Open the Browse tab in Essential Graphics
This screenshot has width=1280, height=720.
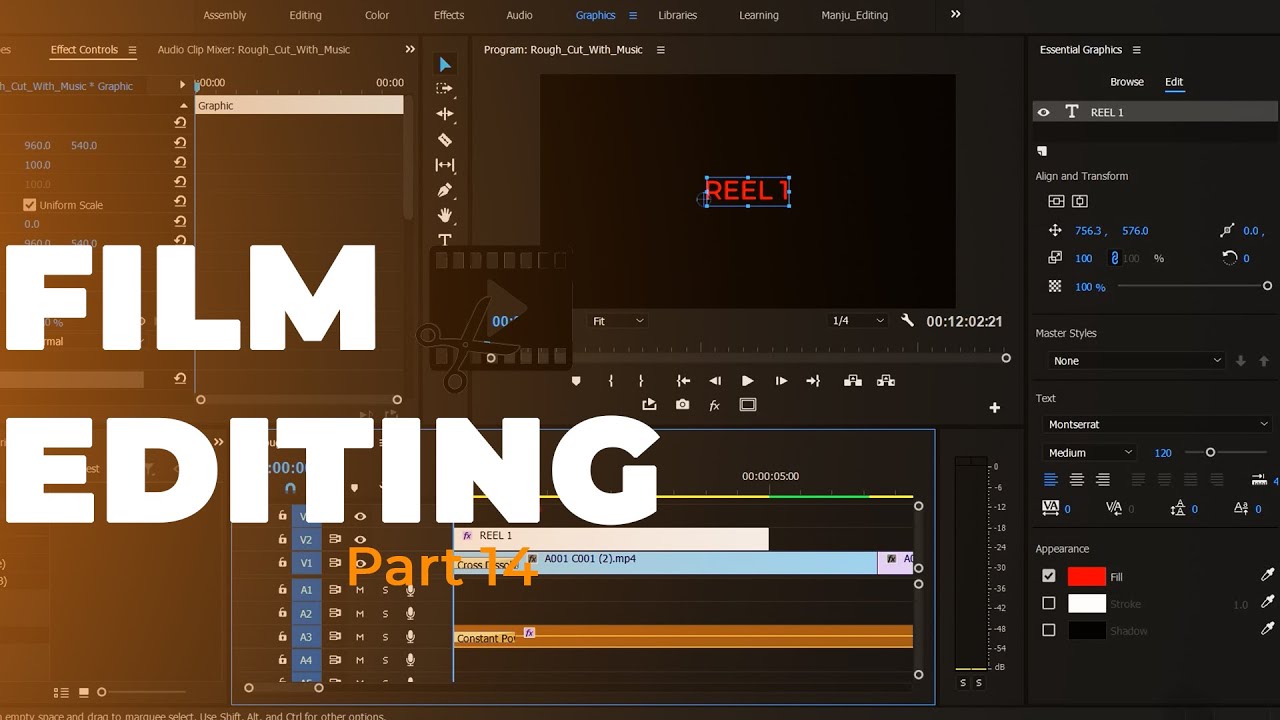click(1127, 82)
